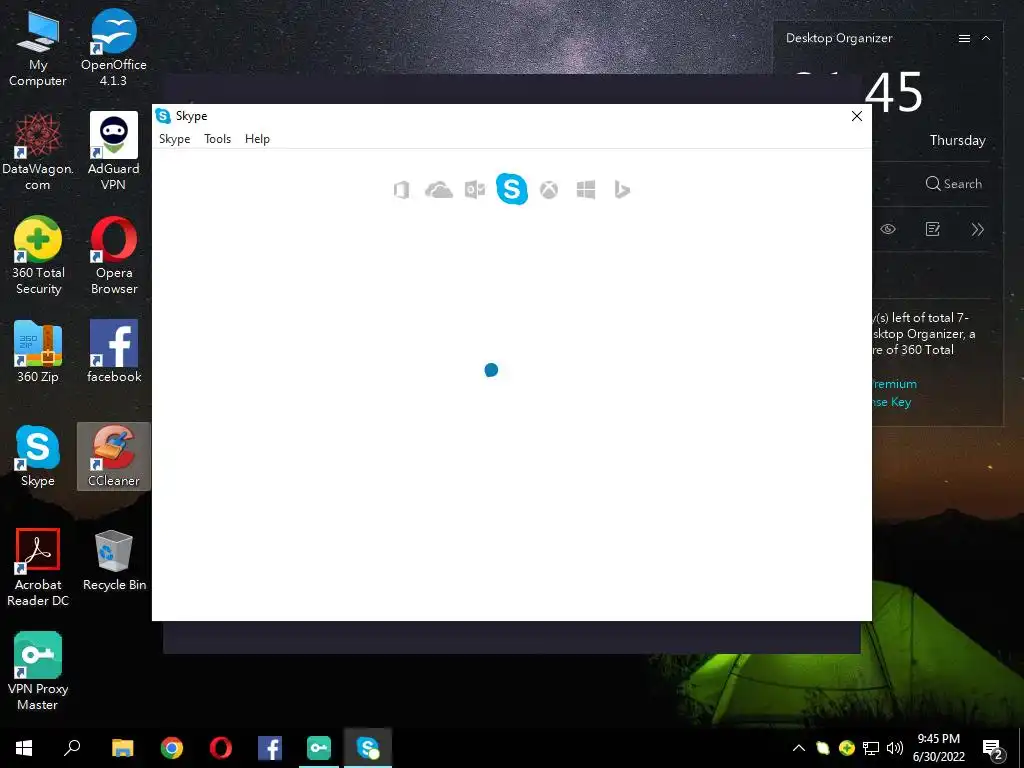Image resolution: width=1024 pixels, height=768 pixels.
Task: Collapse the Desktop Organizer panel
Action: 986,39
